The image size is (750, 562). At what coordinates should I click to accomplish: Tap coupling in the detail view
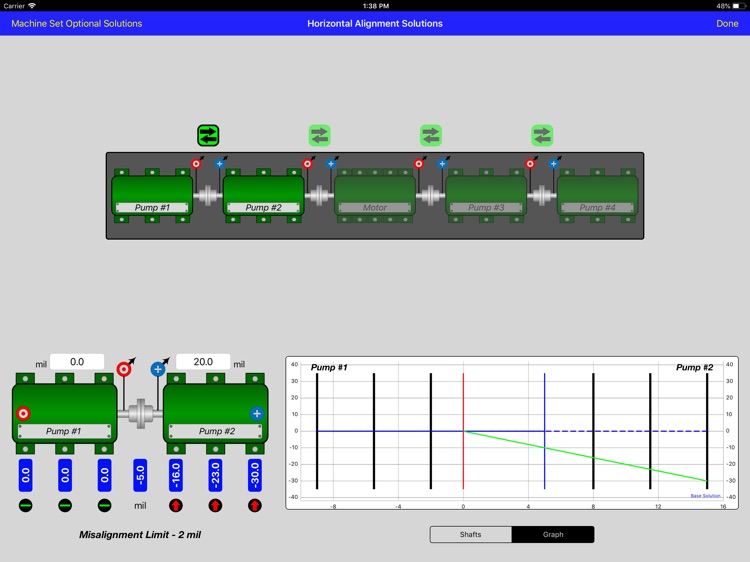pos(141,413)
